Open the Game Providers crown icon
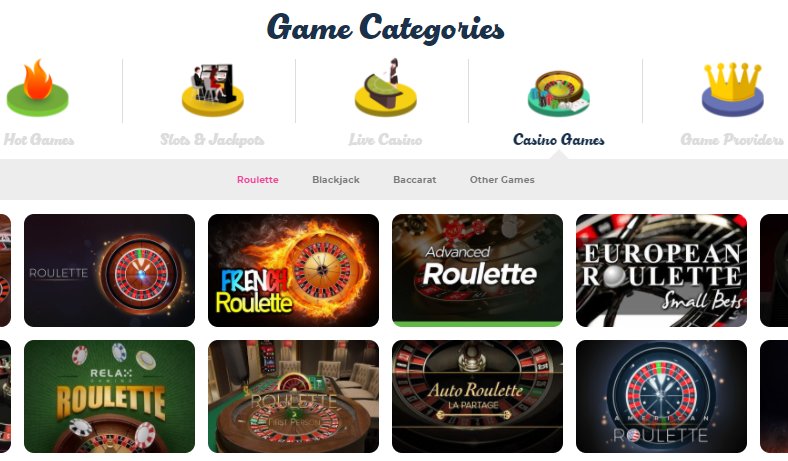The height and width of the screenshot is (461, 788). pyautogui.click(x=732, y=89)
